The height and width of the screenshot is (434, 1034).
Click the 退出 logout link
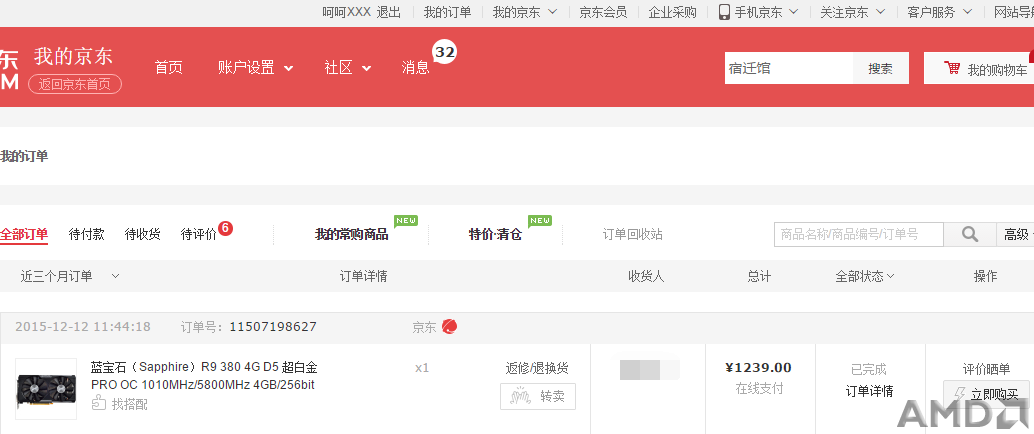[x=388, y=12]
